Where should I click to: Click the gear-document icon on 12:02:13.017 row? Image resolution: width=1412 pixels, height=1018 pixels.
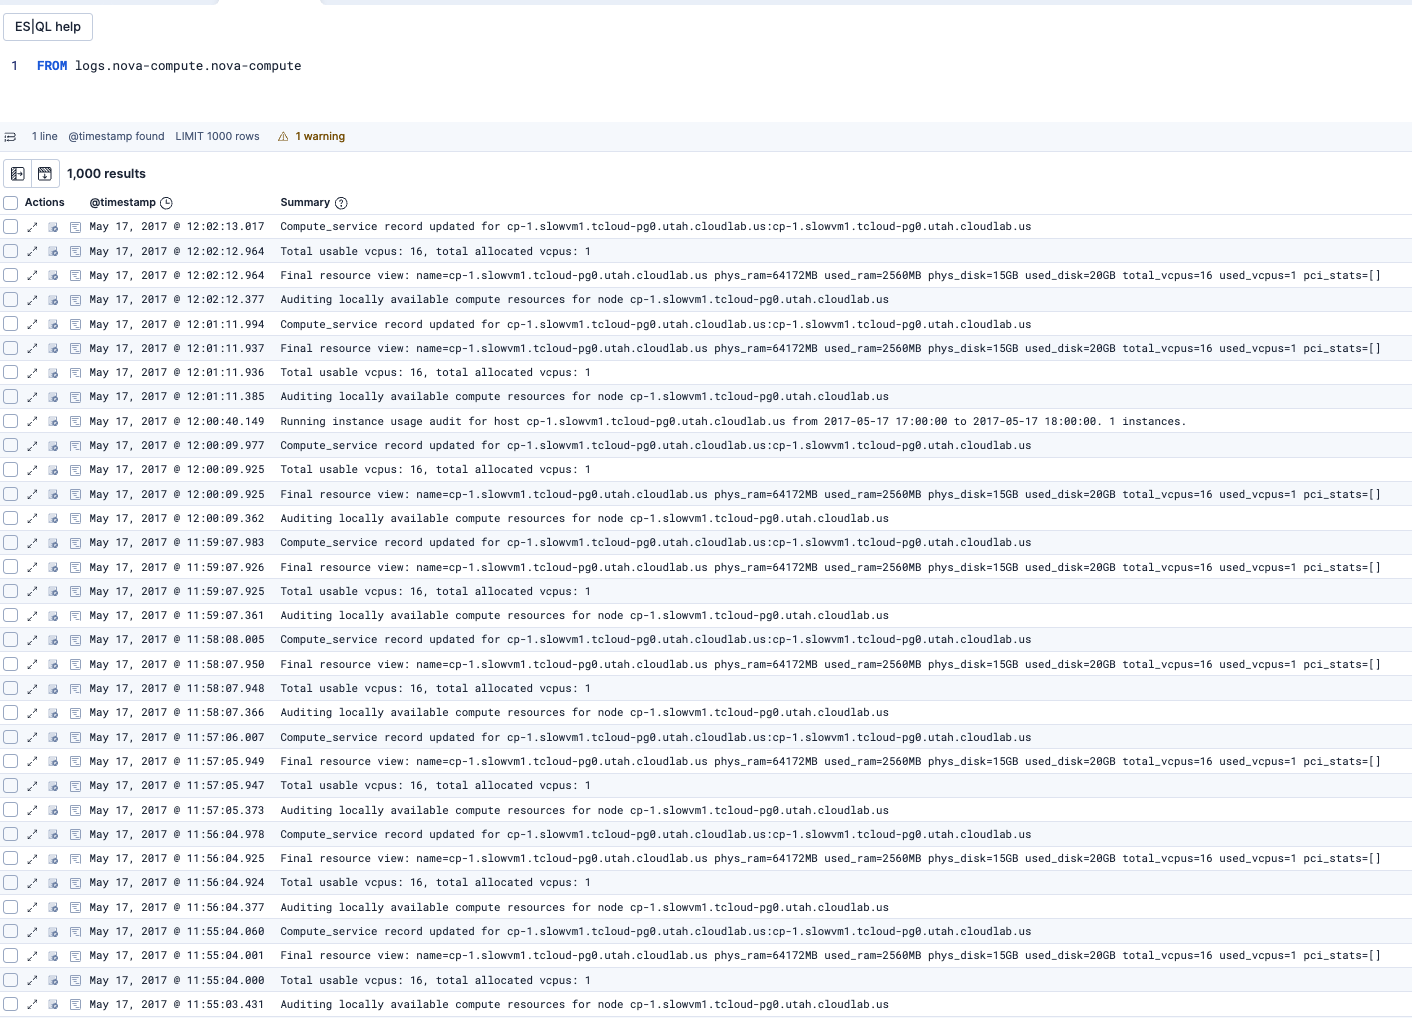54,227
